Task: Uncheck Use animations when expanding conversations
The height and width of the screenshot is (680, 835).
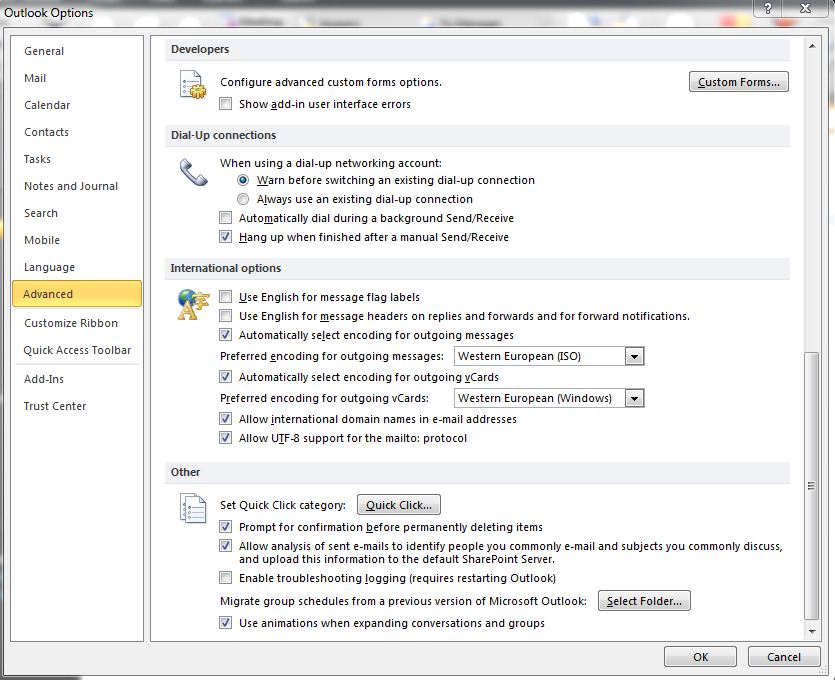Action: [x=226, y=622]
